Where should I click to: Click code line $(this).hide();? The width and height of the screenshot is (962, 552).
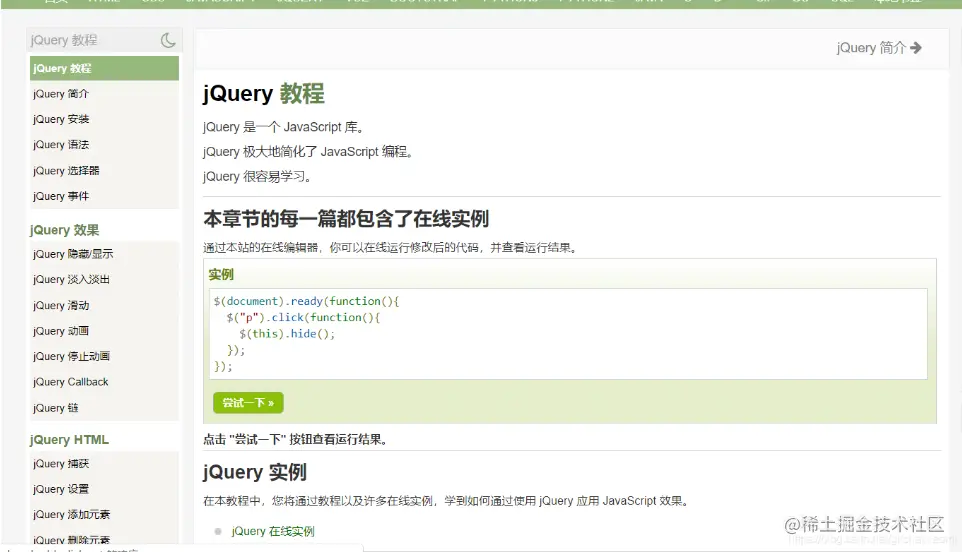[x=287, y=334]
